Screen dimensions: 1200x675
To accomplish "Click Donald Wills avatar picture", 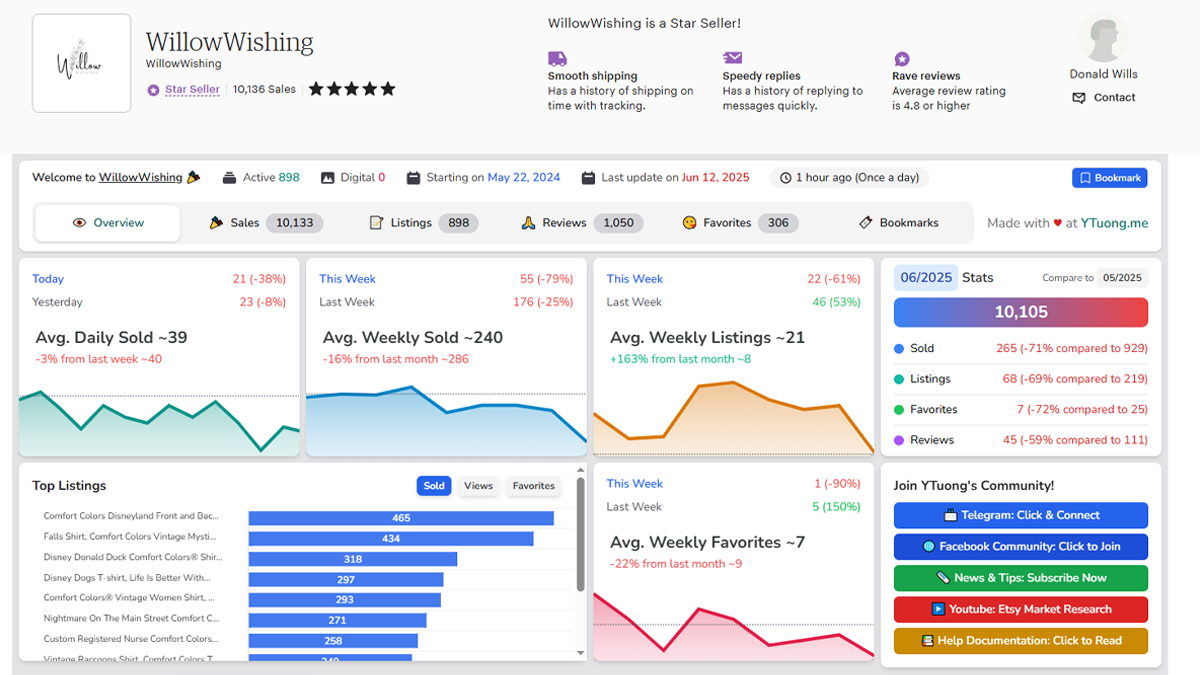I will [x=1103, y=39].
